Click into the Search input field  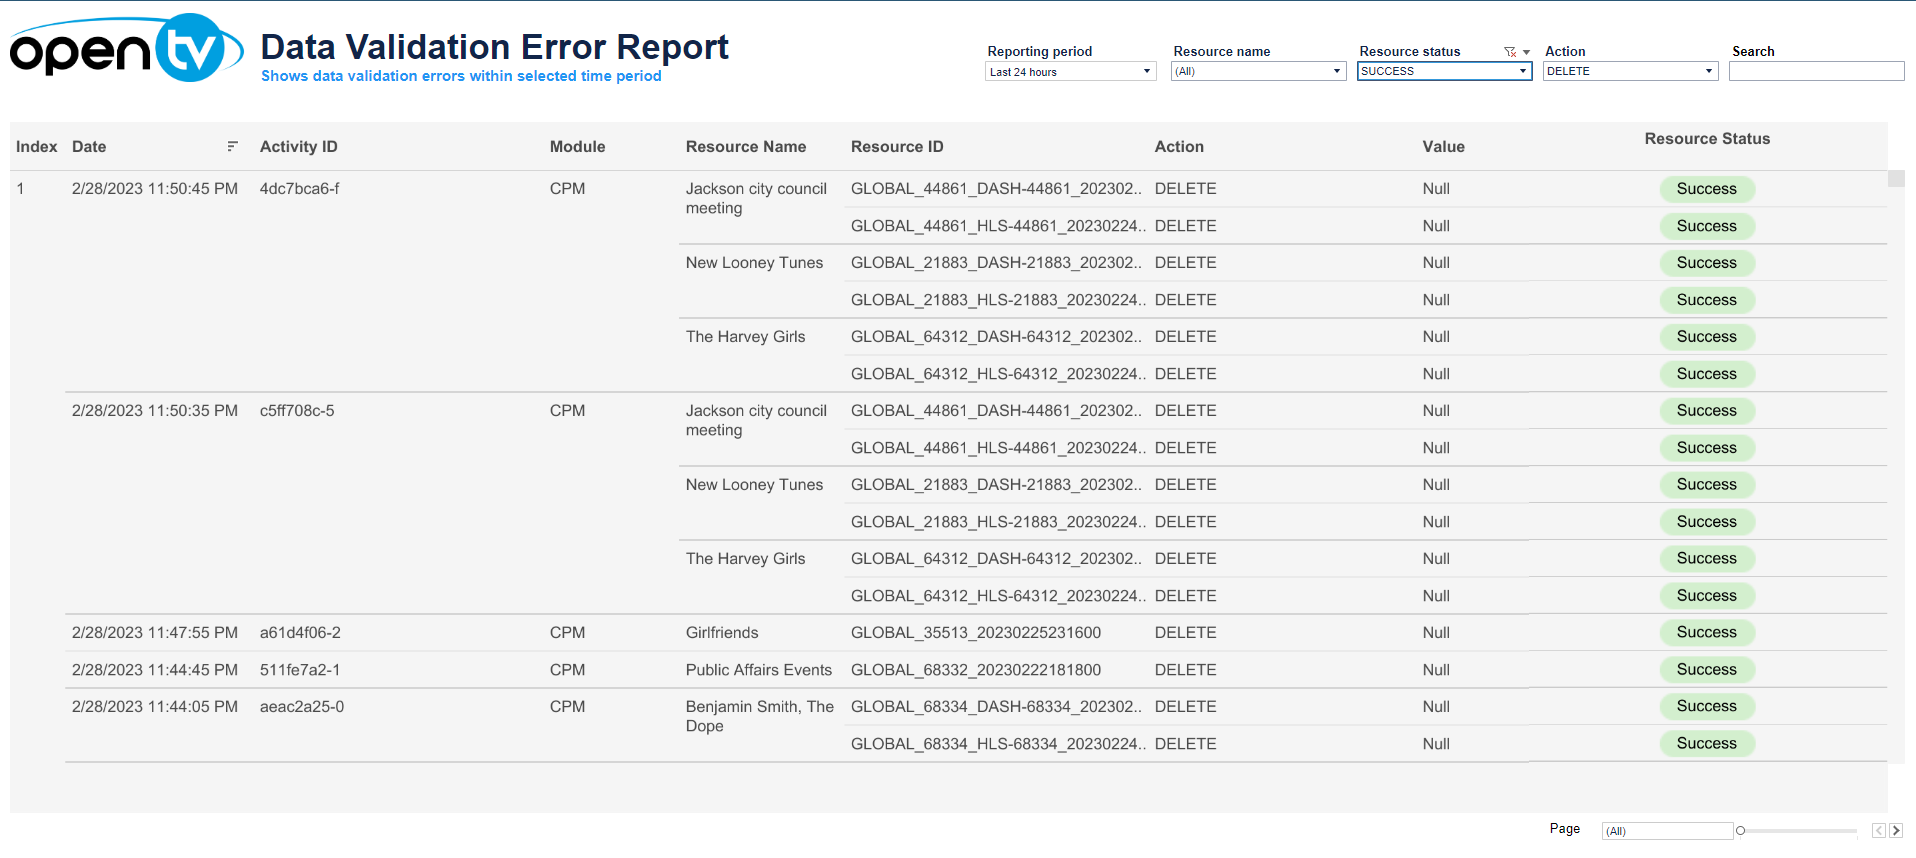point(1816,72)
